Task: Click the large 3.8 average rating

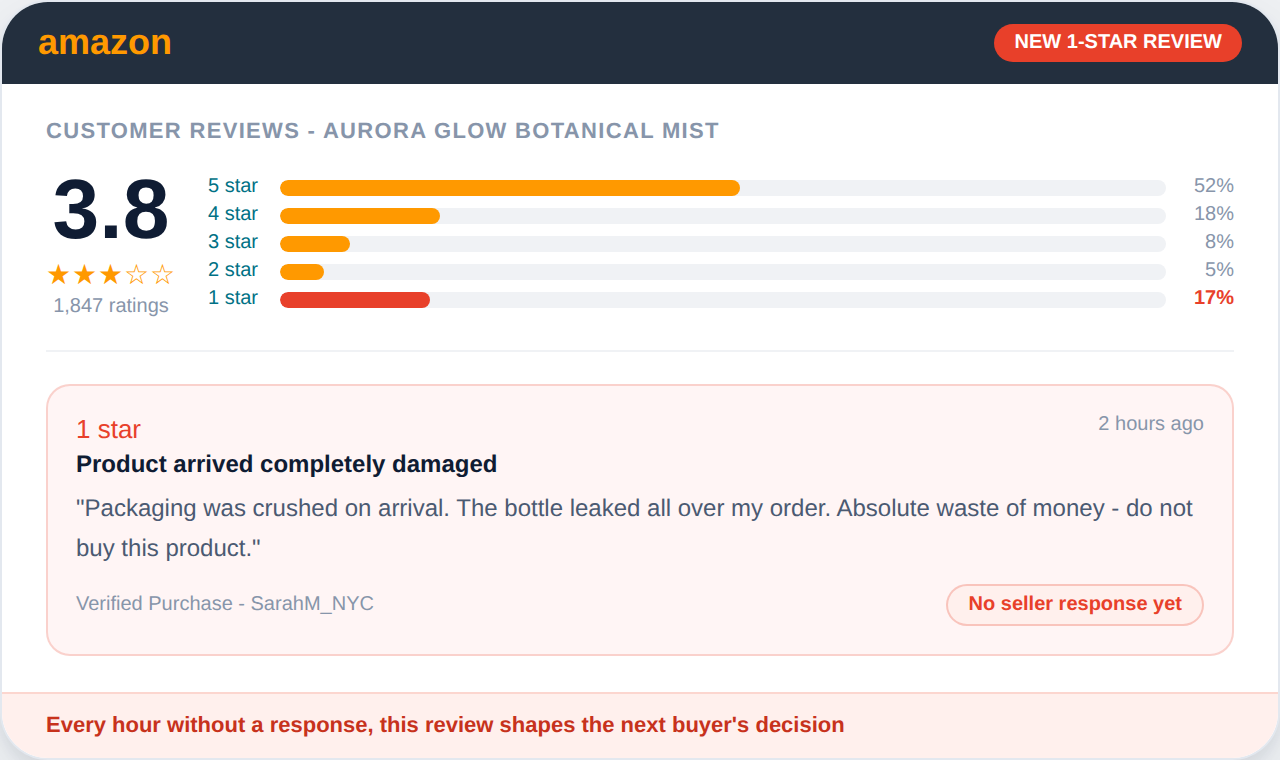Action: (x=110, y=210)
